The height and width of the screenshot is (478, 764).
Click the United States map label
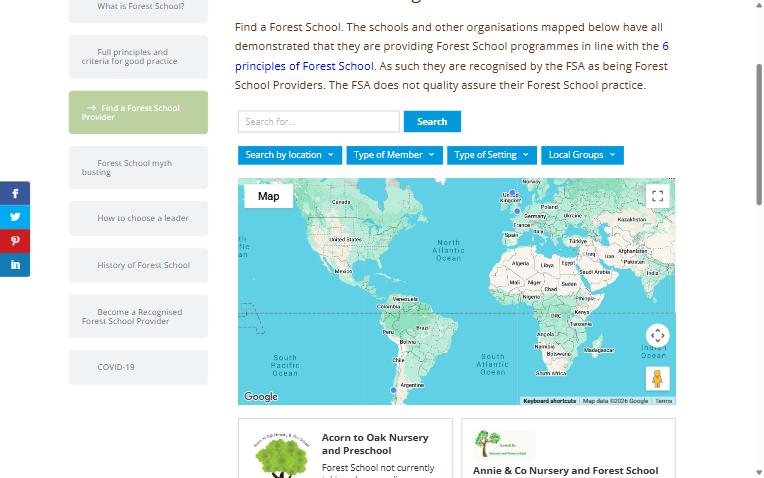[345, 239]
